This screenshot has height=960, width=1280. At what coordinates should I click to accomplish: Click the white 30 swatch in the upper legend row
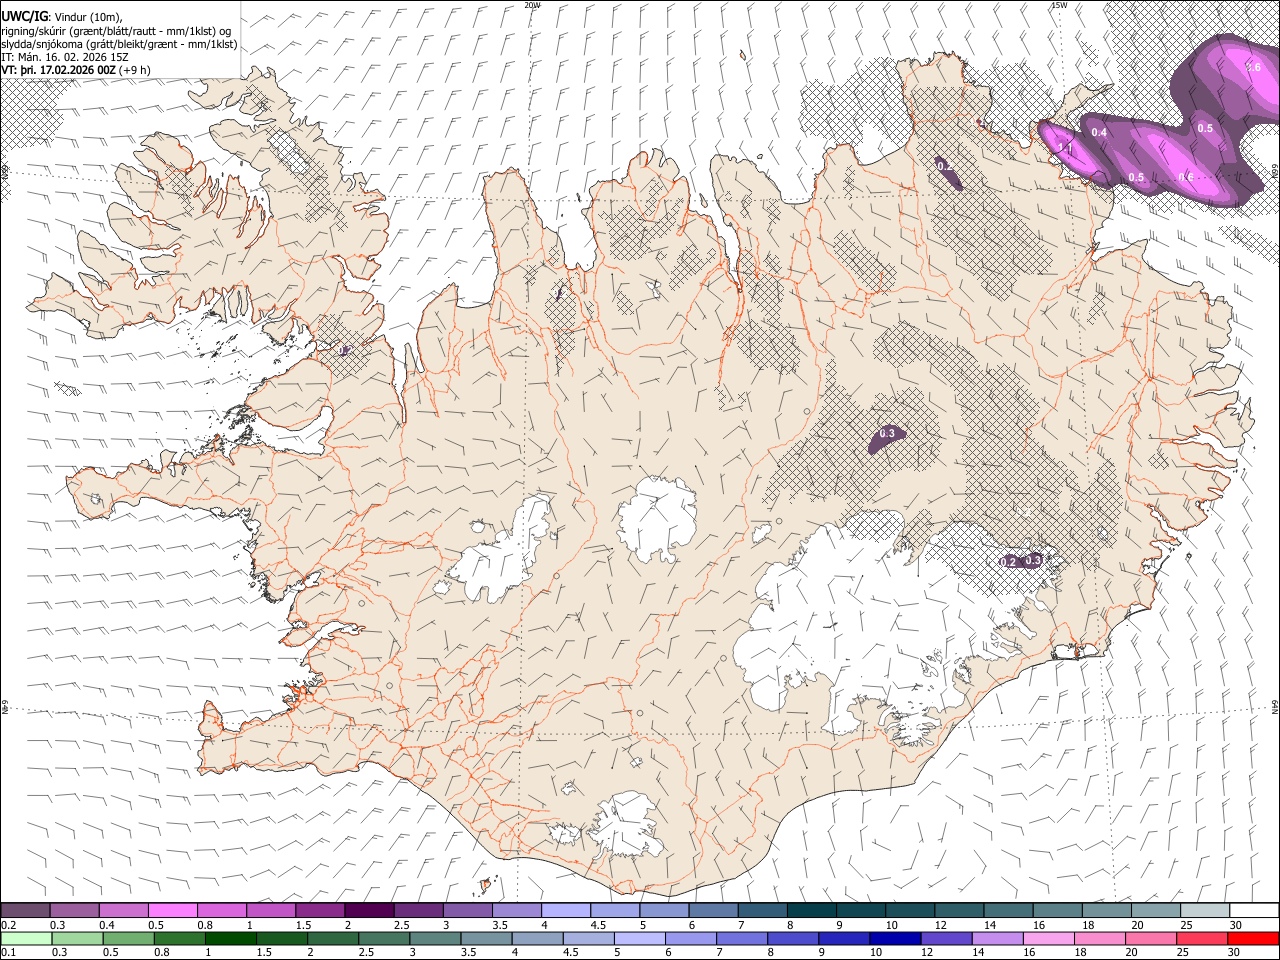point(1253,910)
